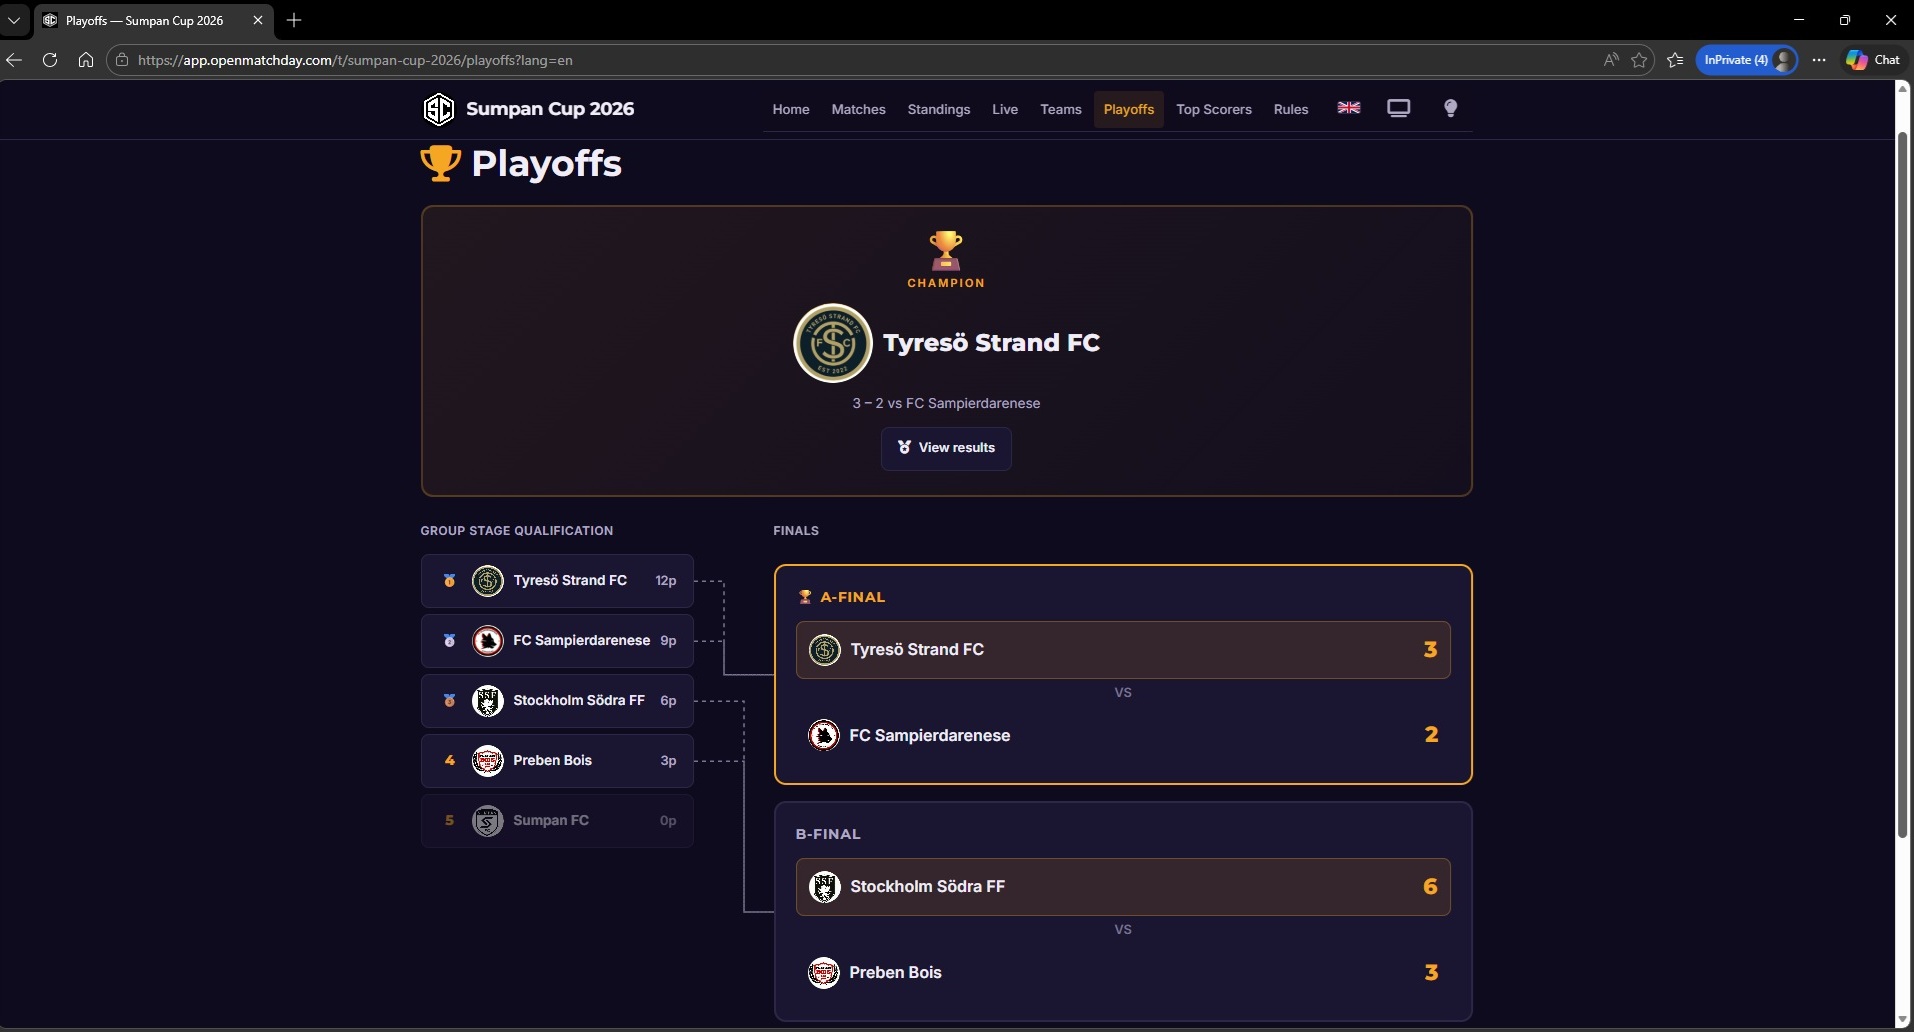The height and width of the screenshot is (1032, 1914).
Task: Open the Rules page link
Action: tap(1291, 109)
